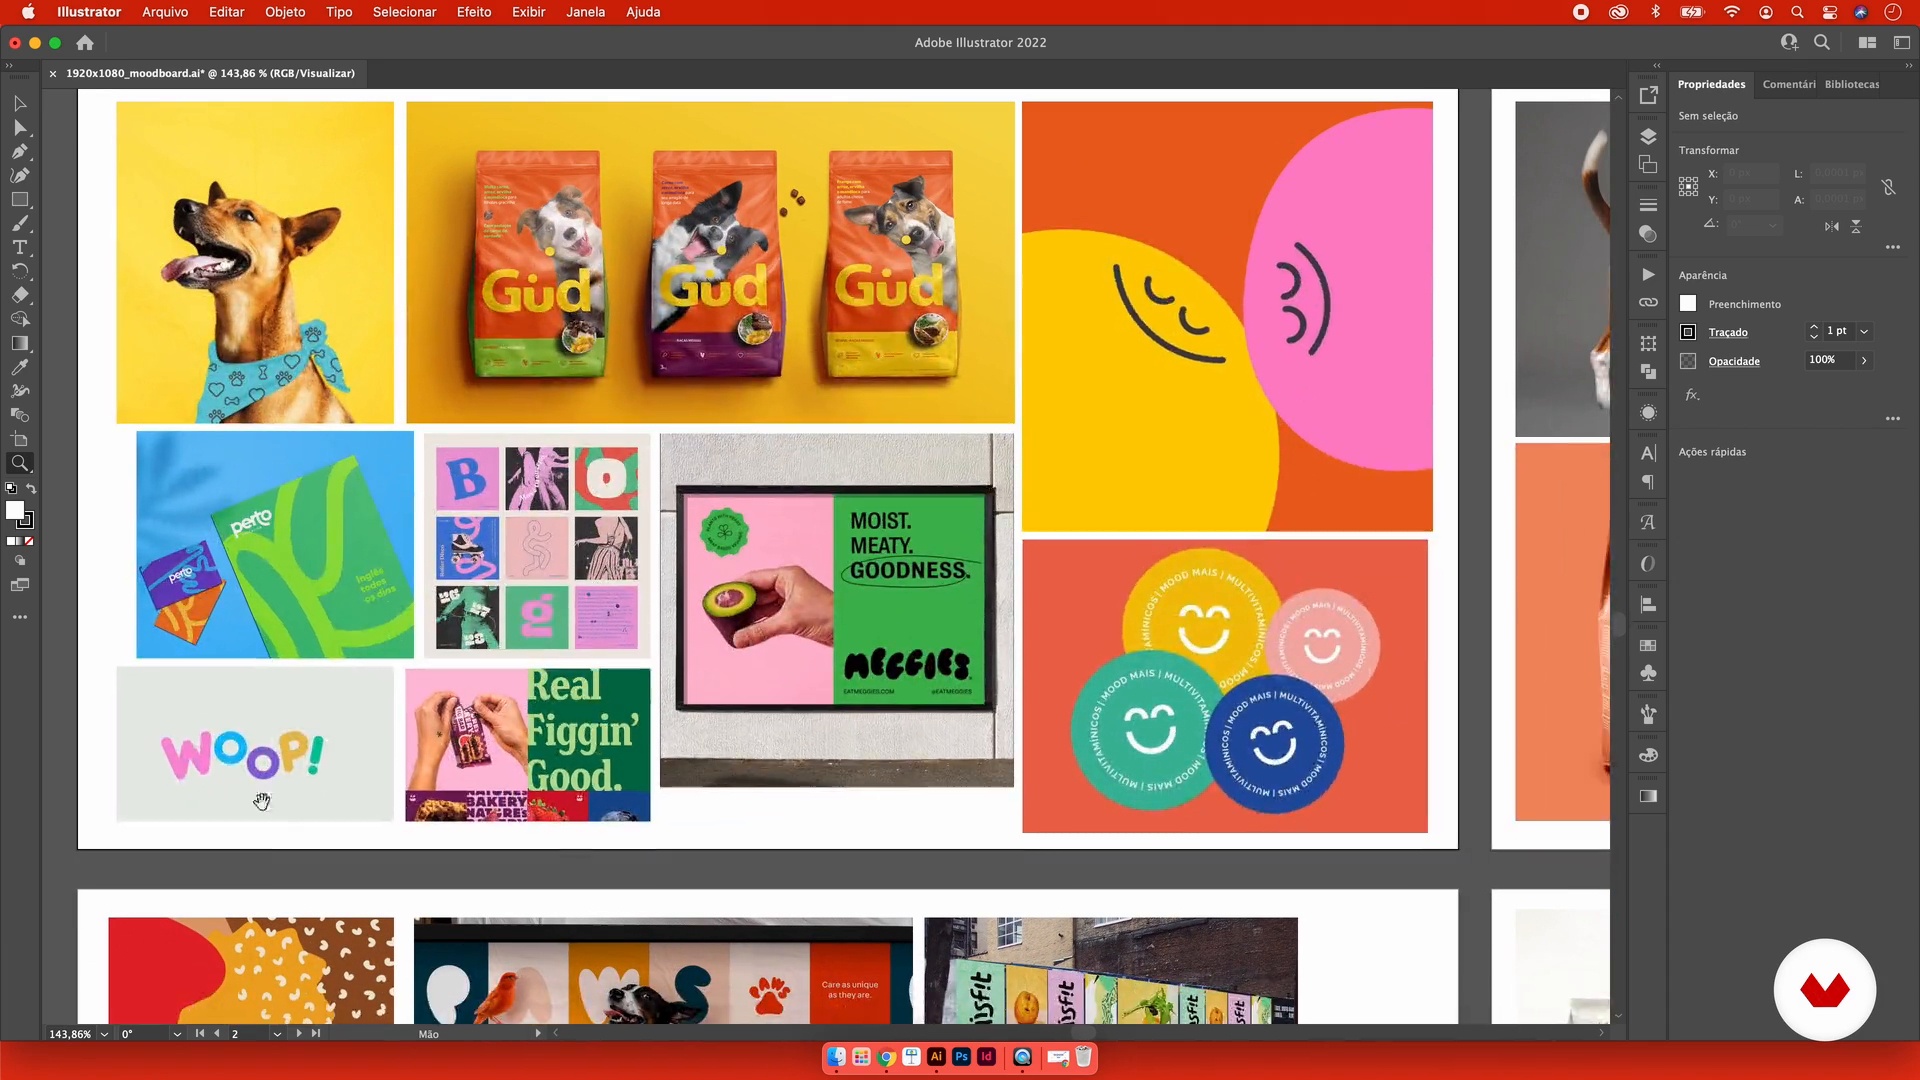Click the toolbar fill color box

(x=15, y=510)
